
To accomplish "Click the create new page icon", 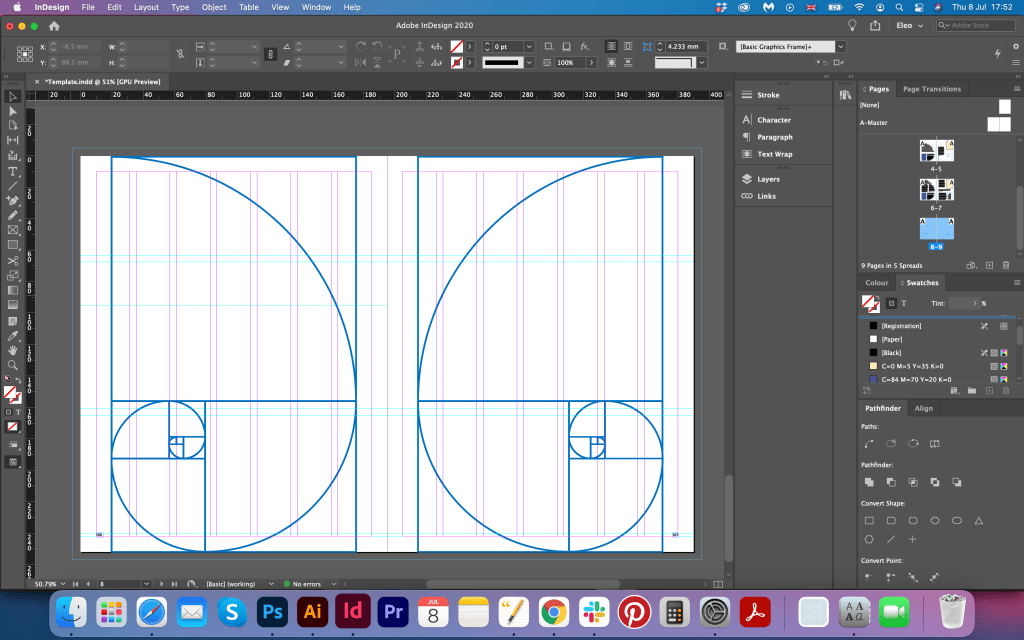I will coord(989,265).
